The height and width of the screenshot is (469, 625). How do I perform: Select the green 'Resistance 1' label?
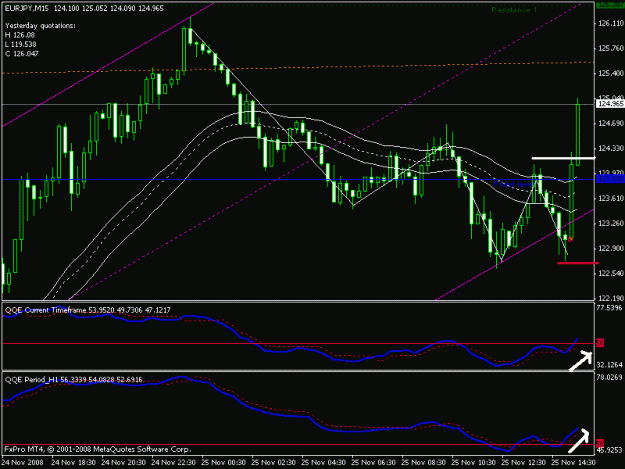pyautogui.click(x=514, y=10)
